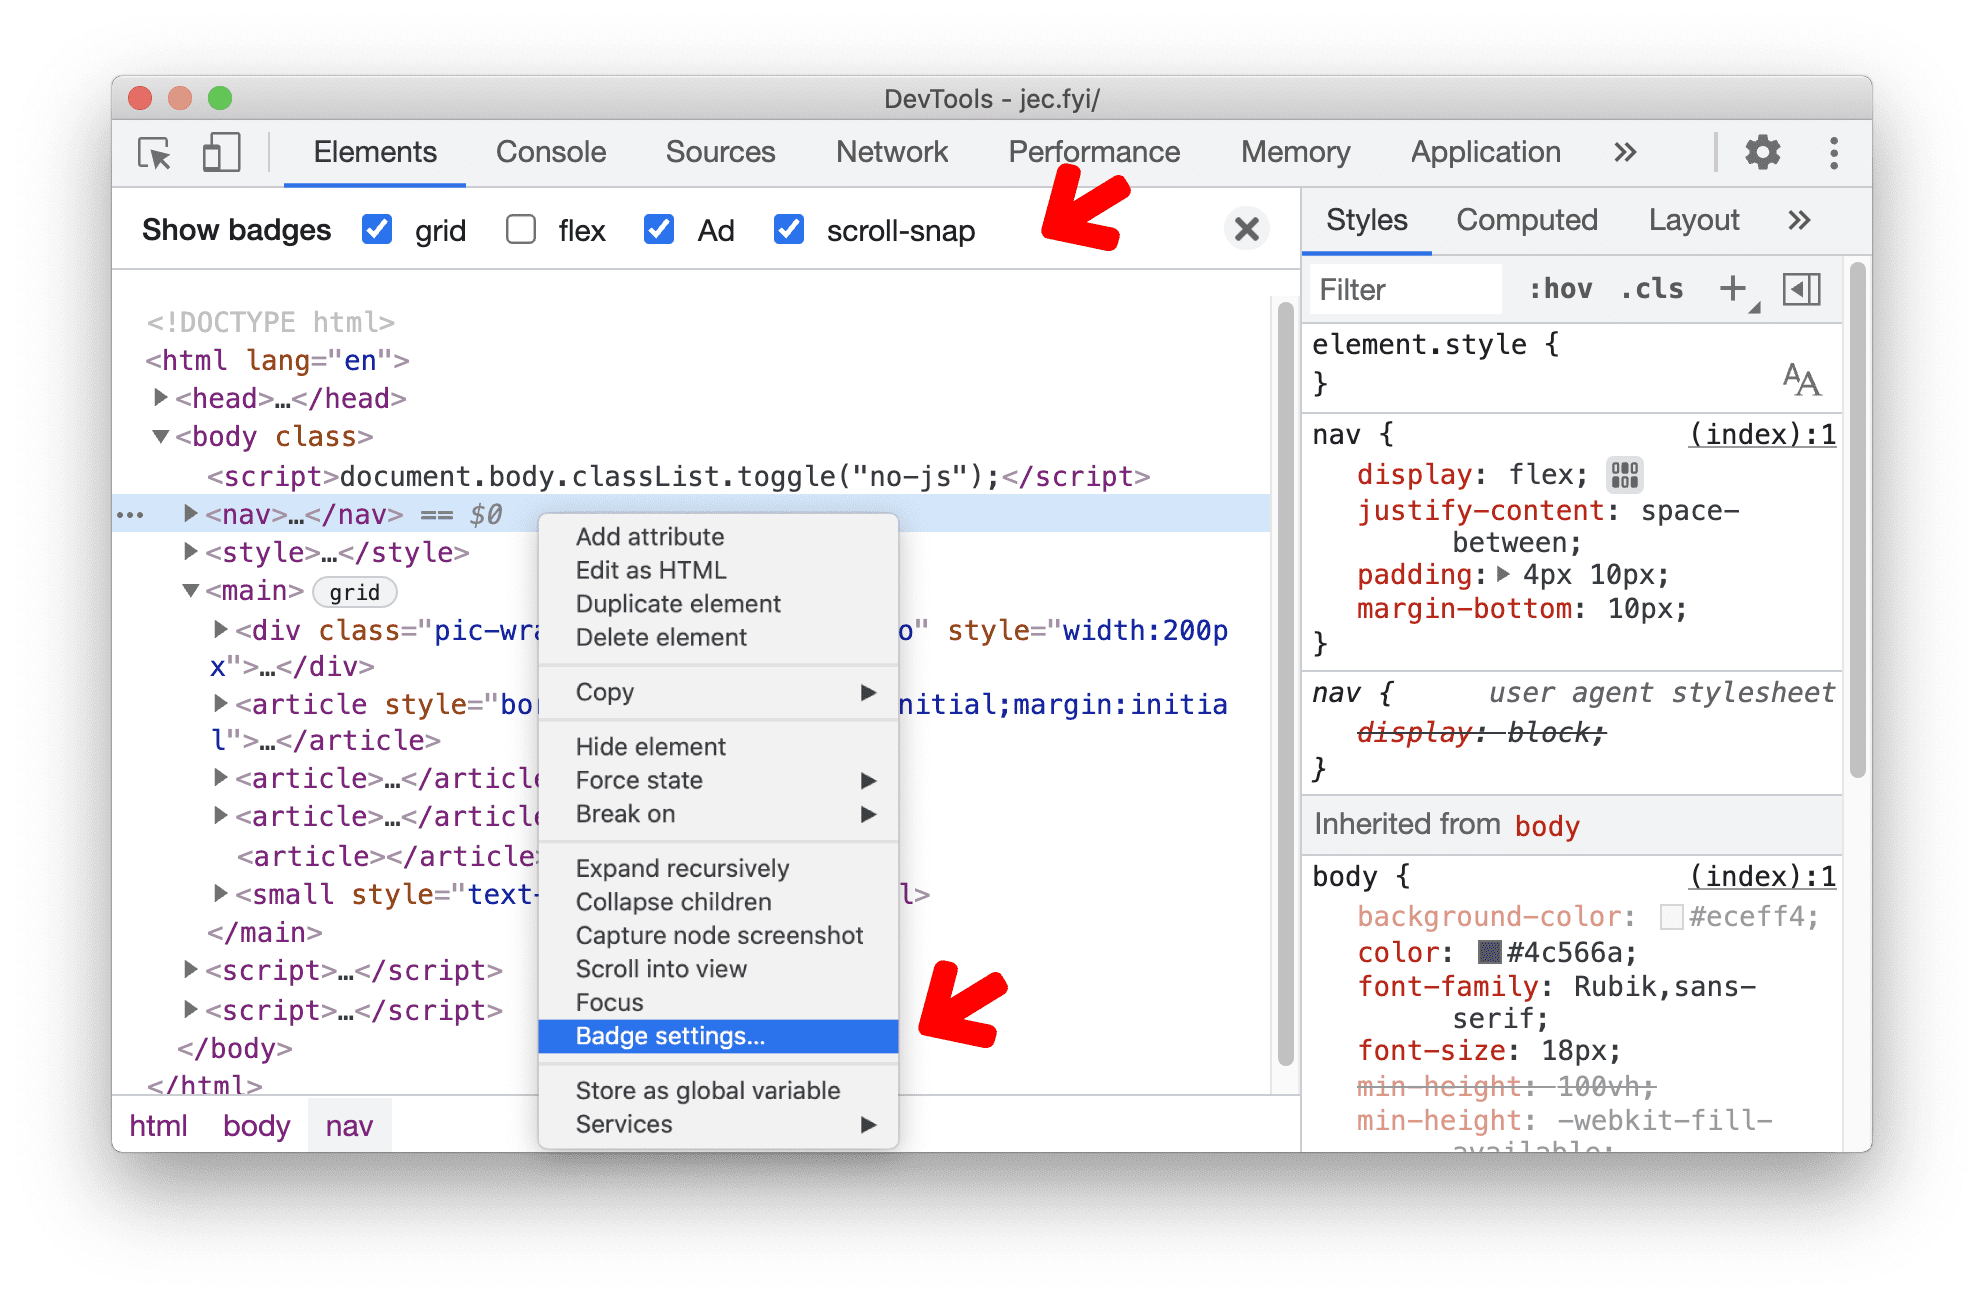Click the font size AA icon in Styles
Image resolution: width=1984 pixels, height=1300 pixels.
(1807, 384)
